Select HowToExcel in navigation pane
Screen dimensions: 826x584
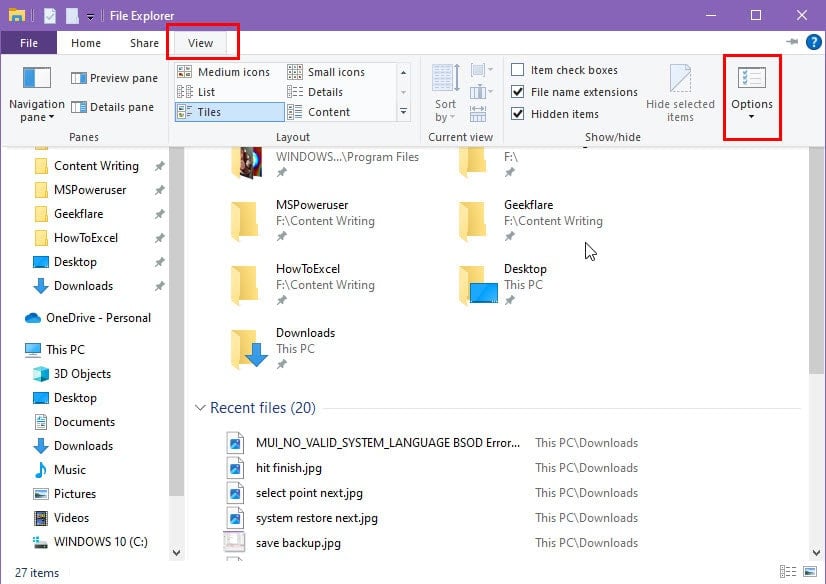click(86, 237)
